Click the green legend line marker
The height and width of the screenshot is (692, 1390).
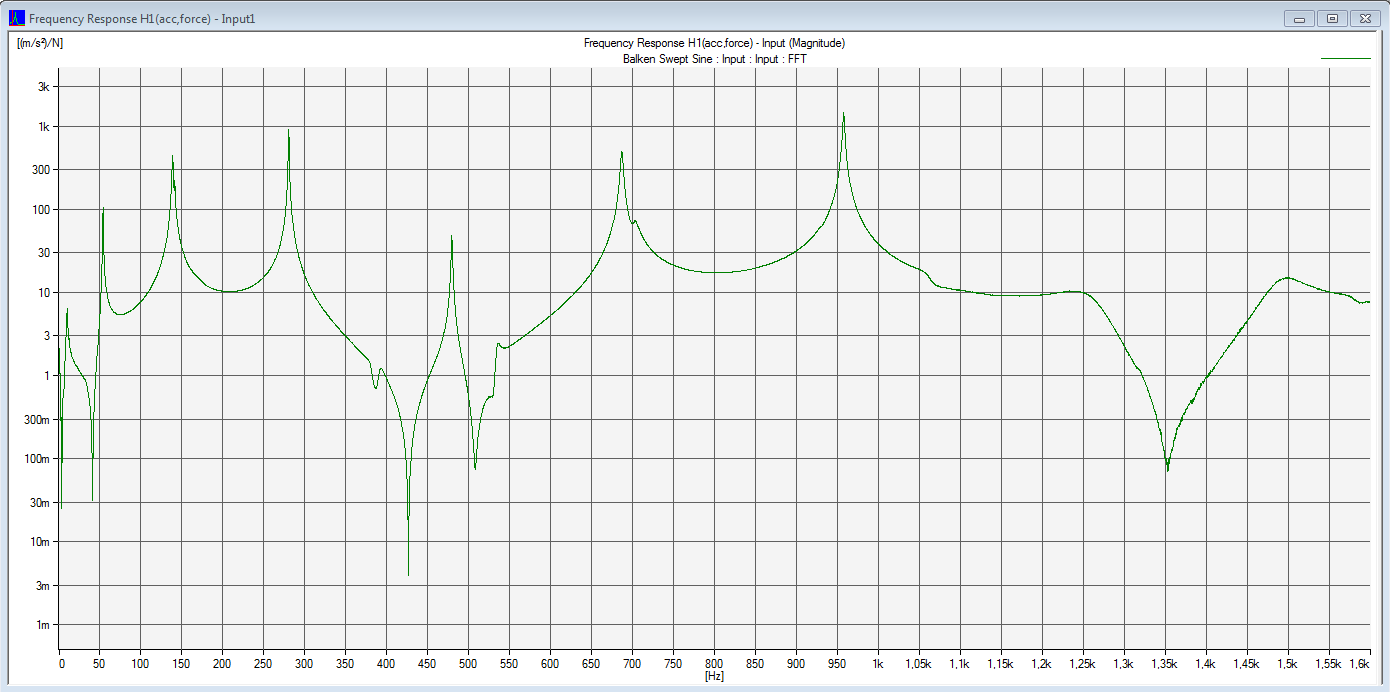tap(1345, 59)
